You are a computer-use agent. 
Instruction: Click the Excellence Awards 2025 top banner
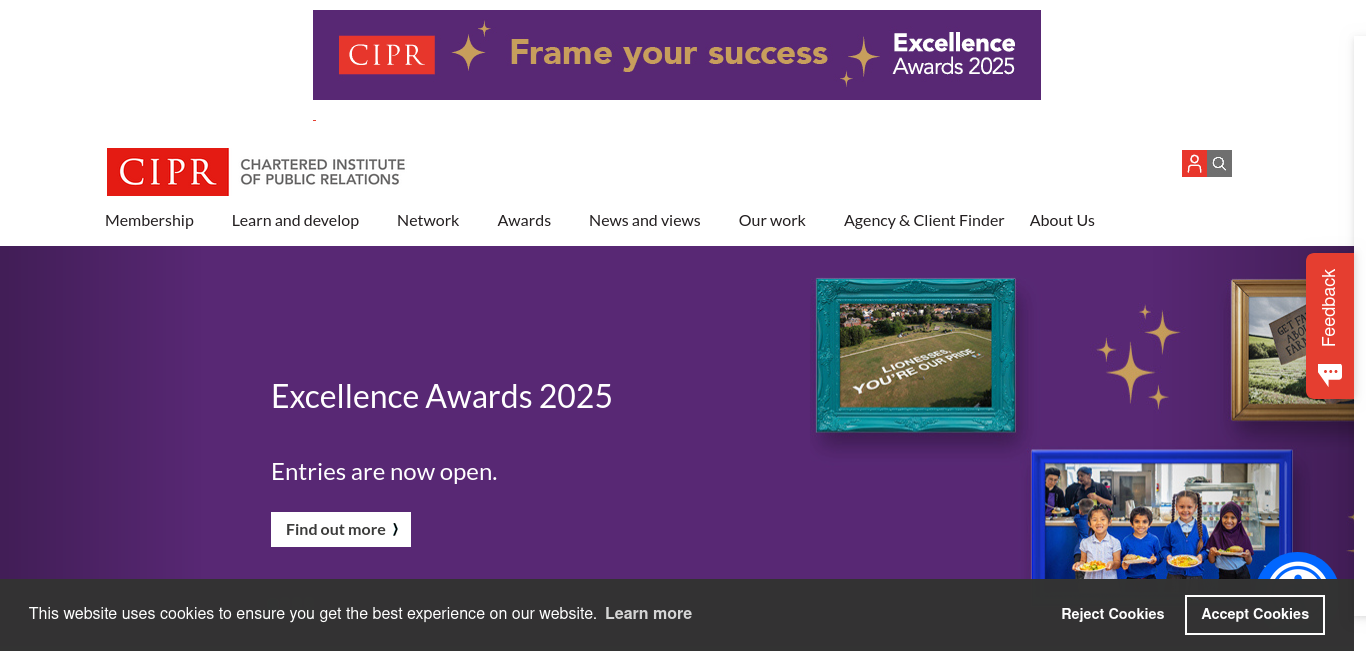point(677,55)
